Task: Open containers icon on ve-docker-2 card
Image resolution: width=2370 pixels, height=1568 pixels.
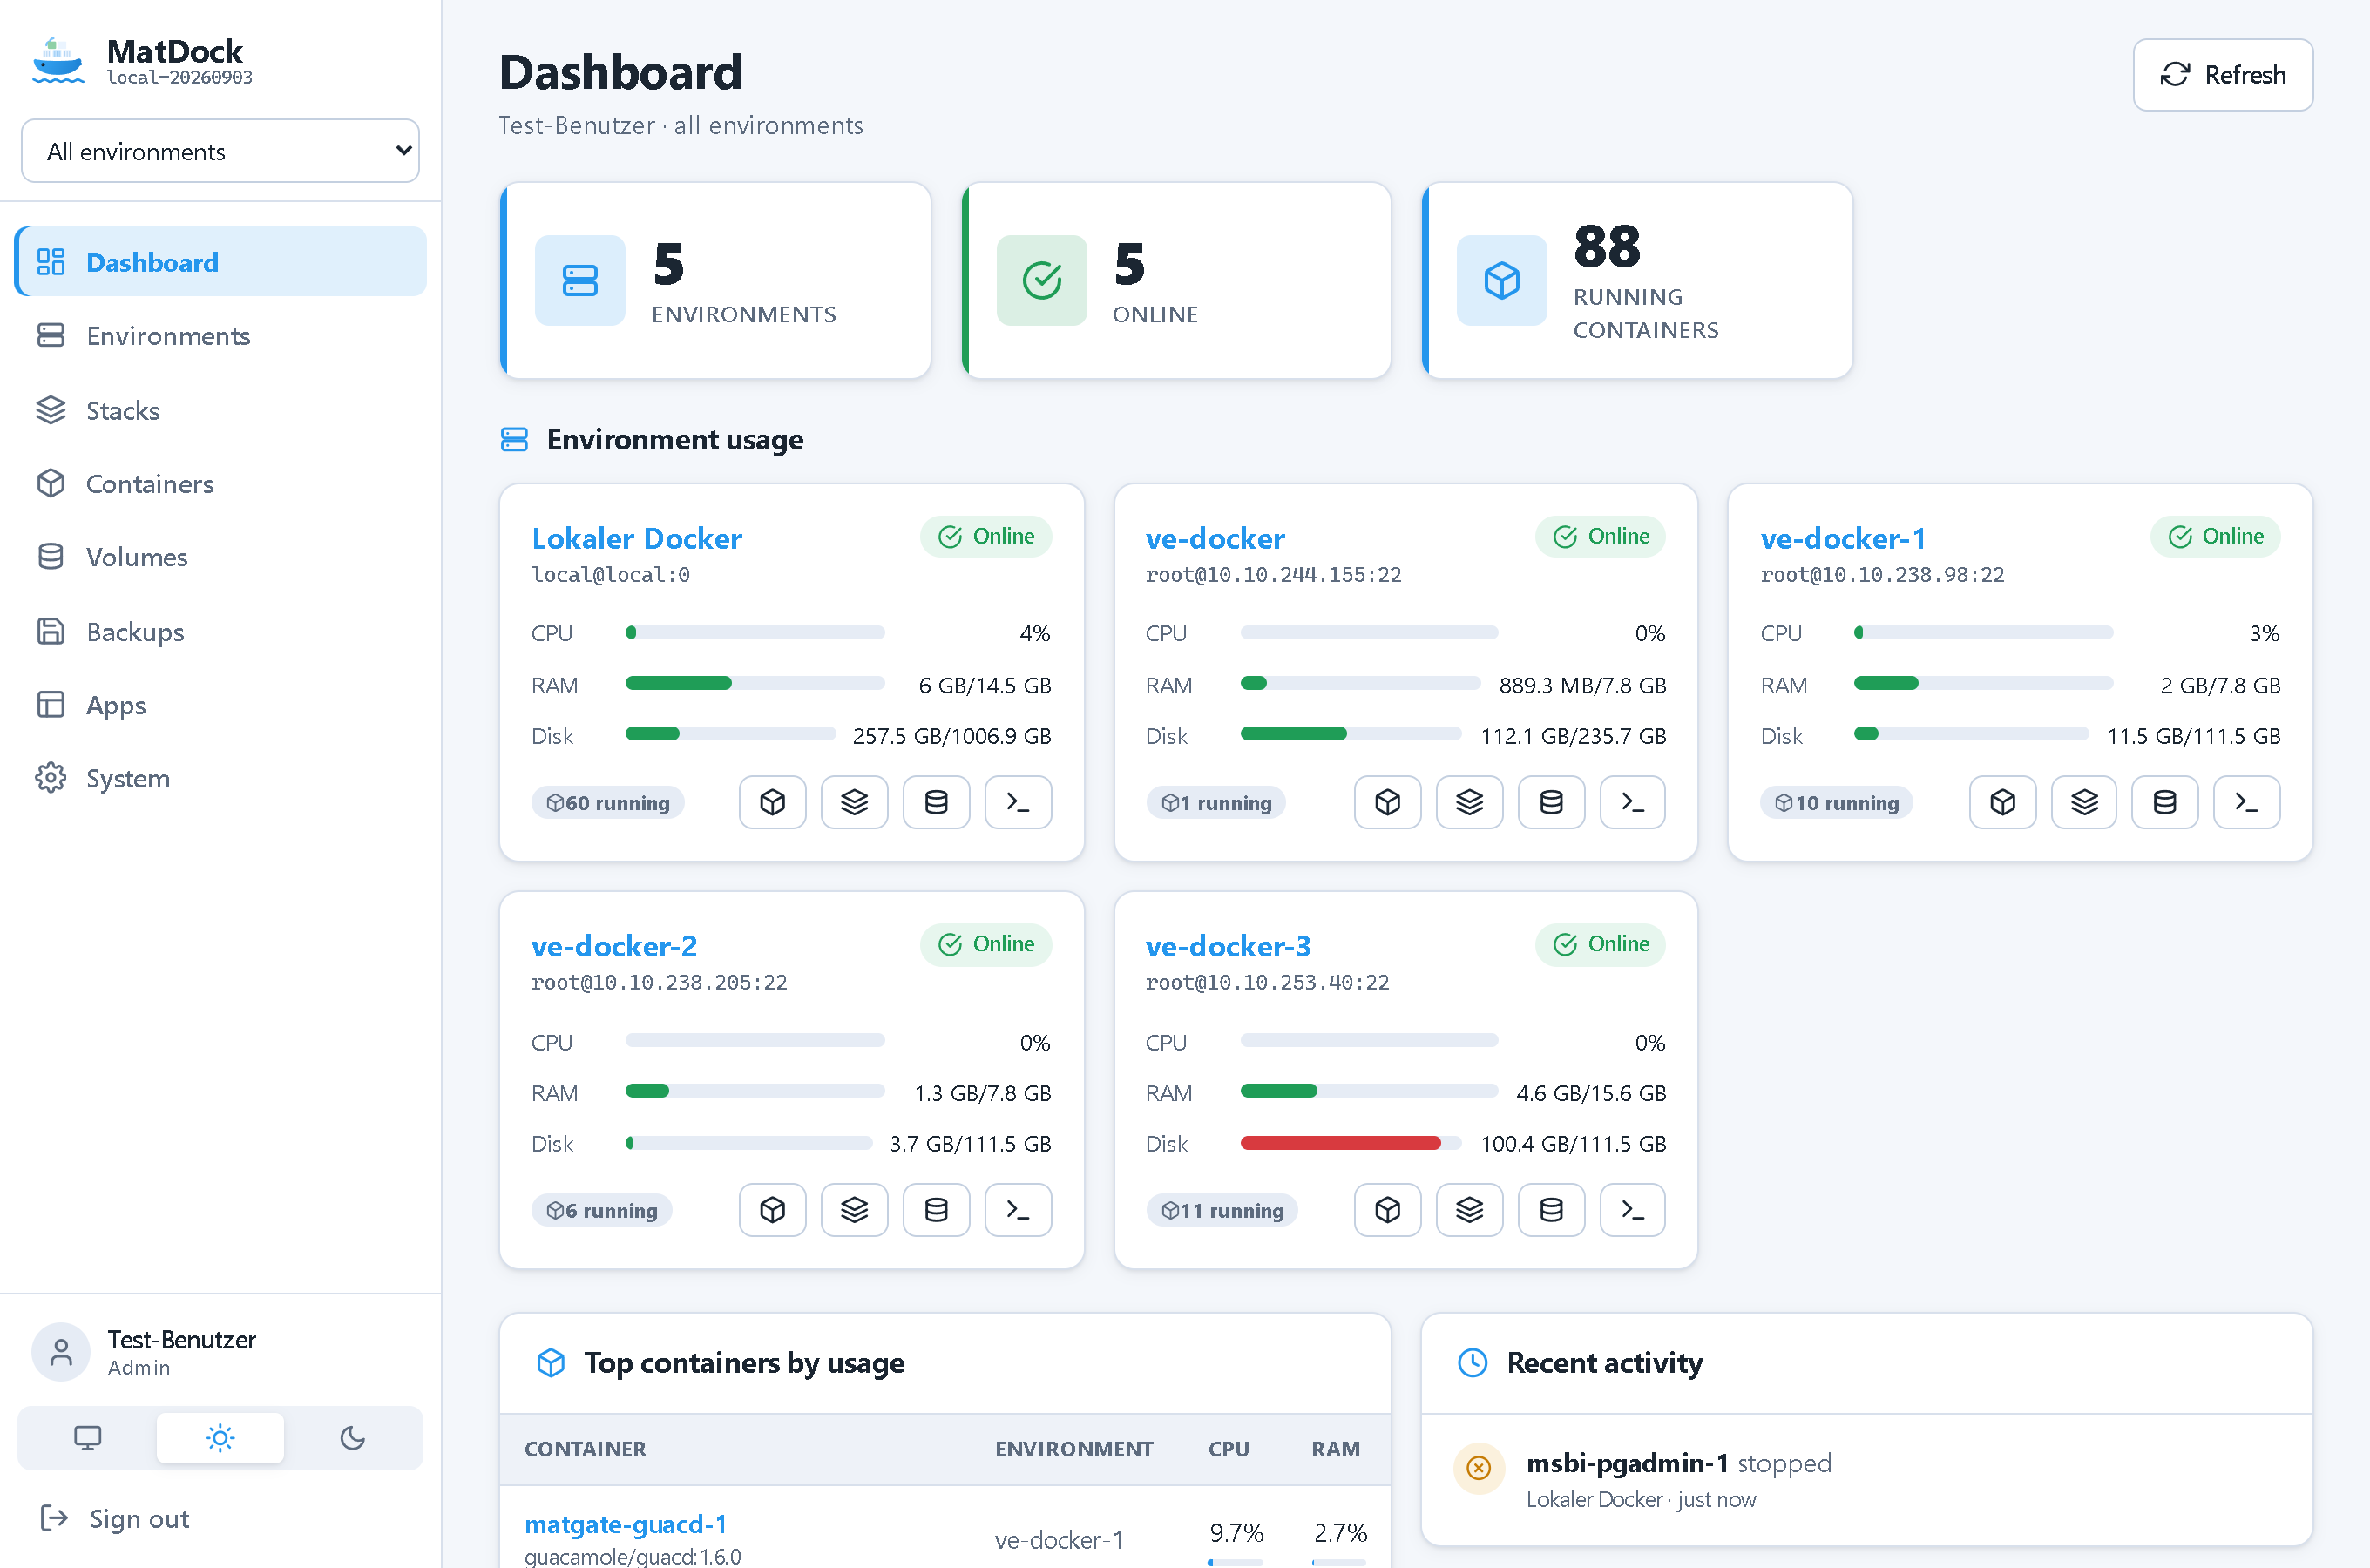Action: [772, 1210]
